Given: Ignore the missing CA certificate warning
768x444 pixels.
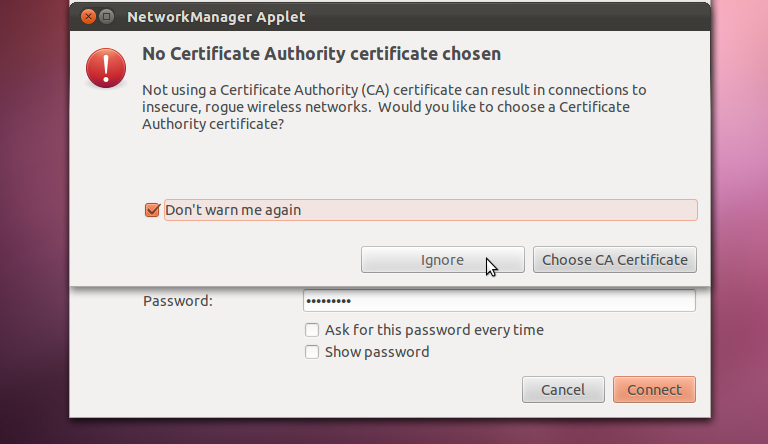Looking at the screenshot, I should click(x=443, y=260).
